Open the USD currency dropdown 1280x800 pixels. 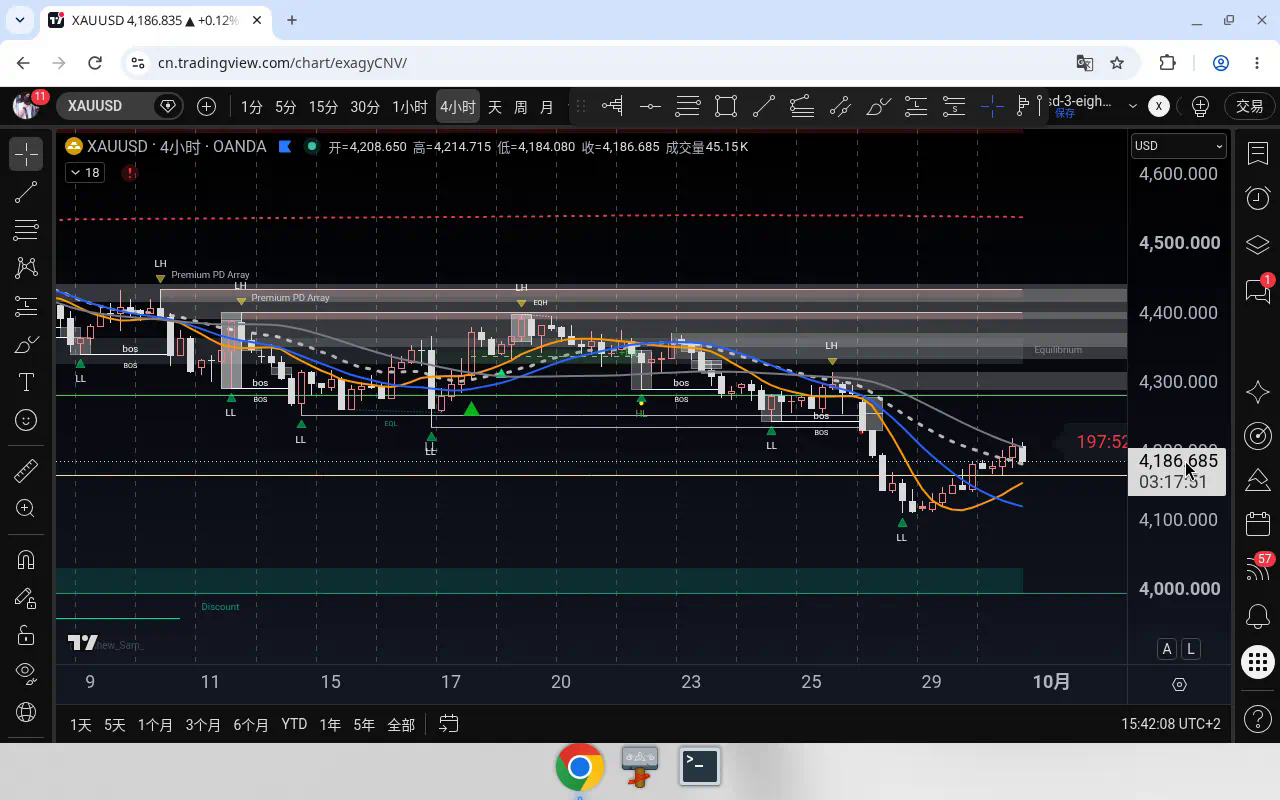click(1178, 146)
